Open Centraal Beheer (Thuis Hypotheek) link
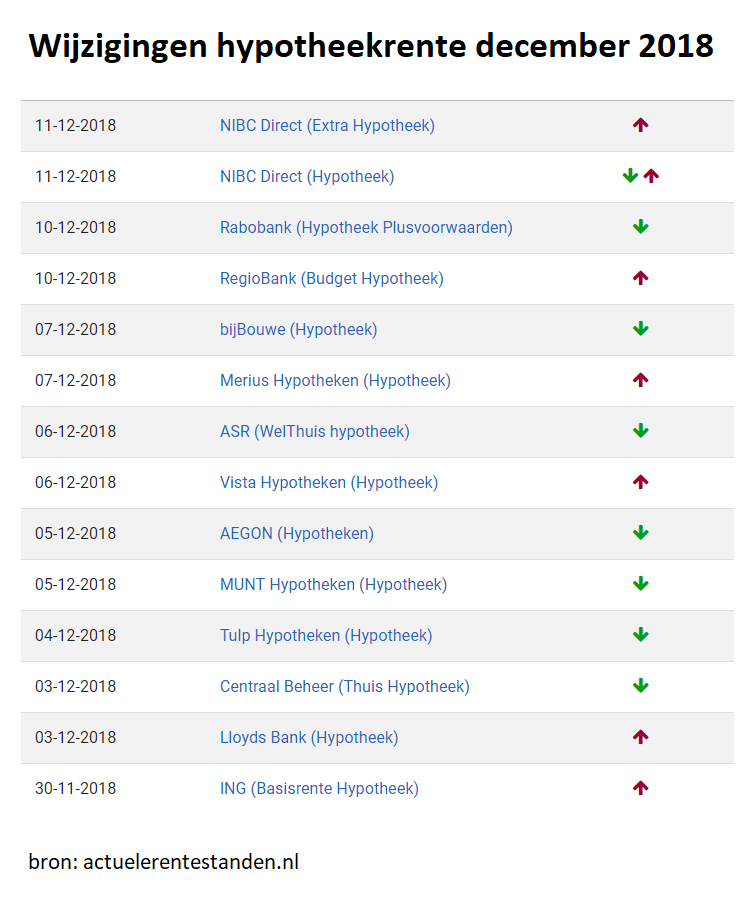This screenshot has width=739, height=903. coord(344,686)
